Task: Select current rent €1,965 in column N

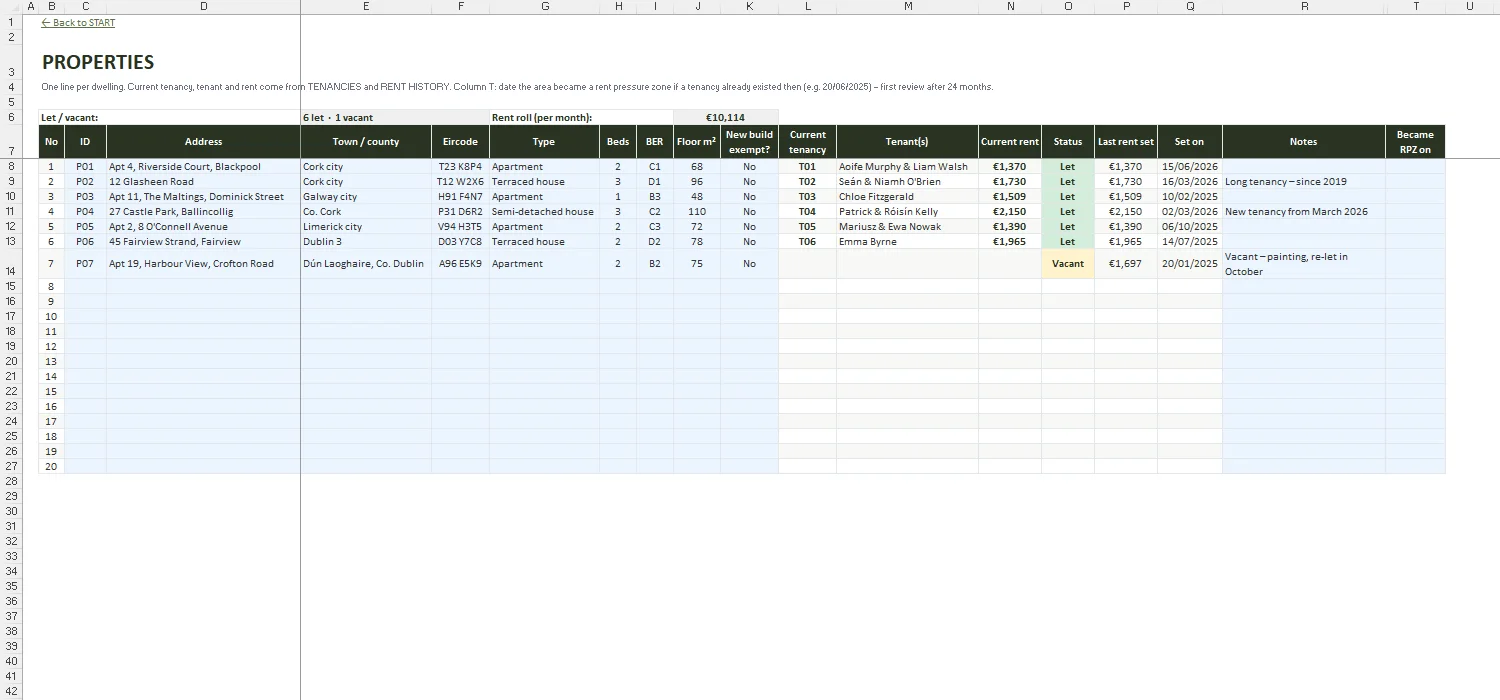Action: (1010, 242)
